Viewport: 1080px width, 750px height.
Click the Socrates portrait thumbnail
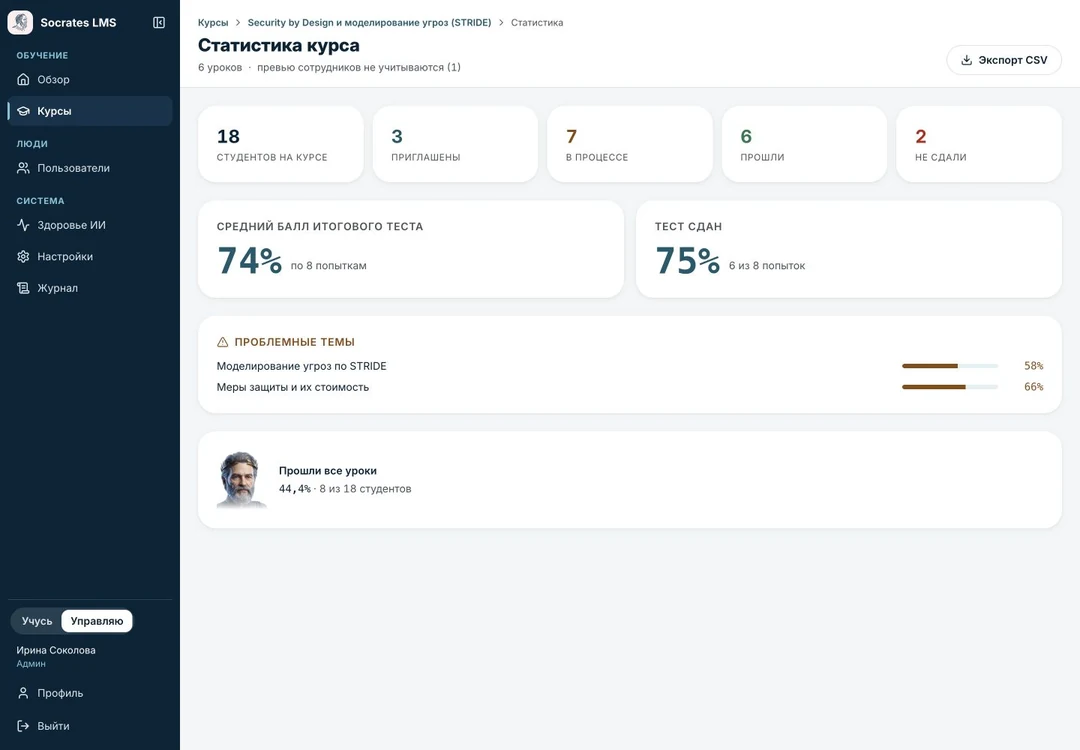click(x=242, y=480)
